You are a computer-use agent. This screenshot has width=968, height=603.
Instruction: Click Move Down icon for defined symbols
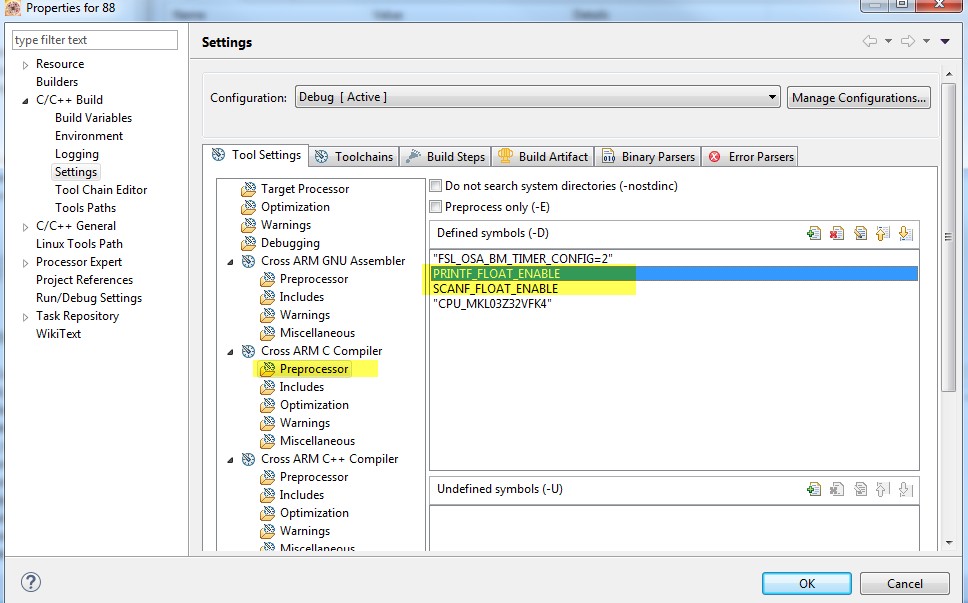pos(906,233)
